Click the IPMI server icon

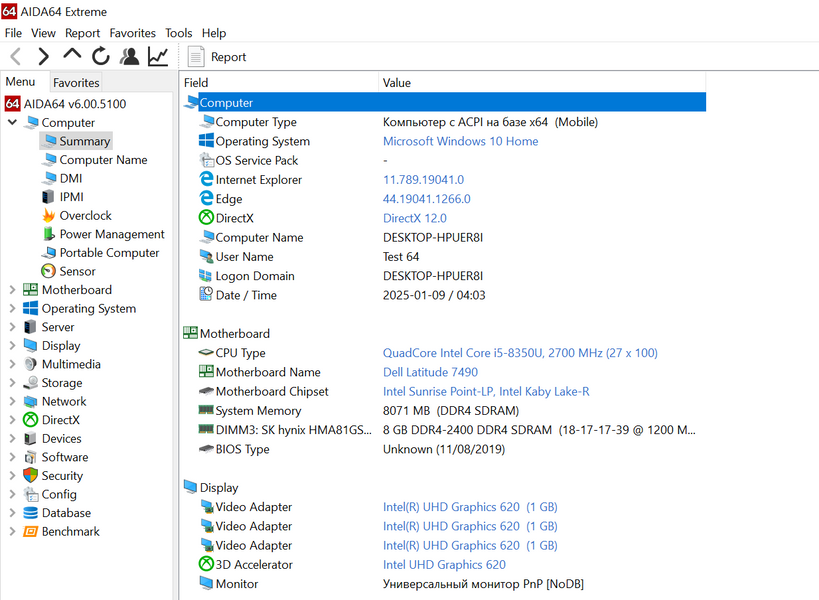[48, 197]
